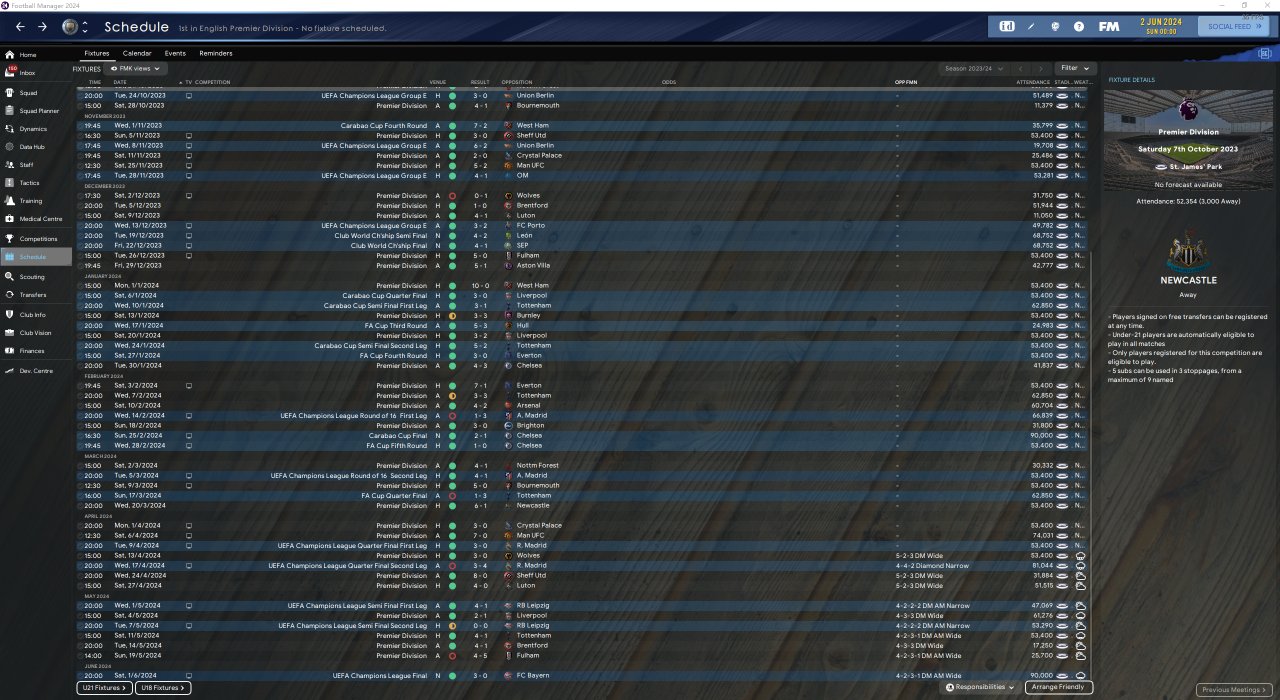Go back with the left arrow
This screenshot has height=700, width=1280.
pyautogui.click(x=20, y=26)
